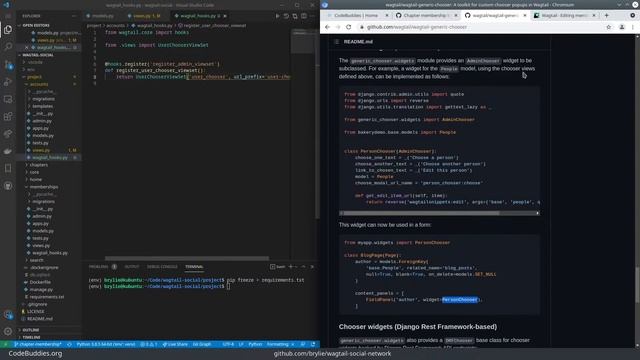This screenshot has height=360, width=640.
Task: Open Source Control view in activity bar
Action: click(x=8, y=64)
